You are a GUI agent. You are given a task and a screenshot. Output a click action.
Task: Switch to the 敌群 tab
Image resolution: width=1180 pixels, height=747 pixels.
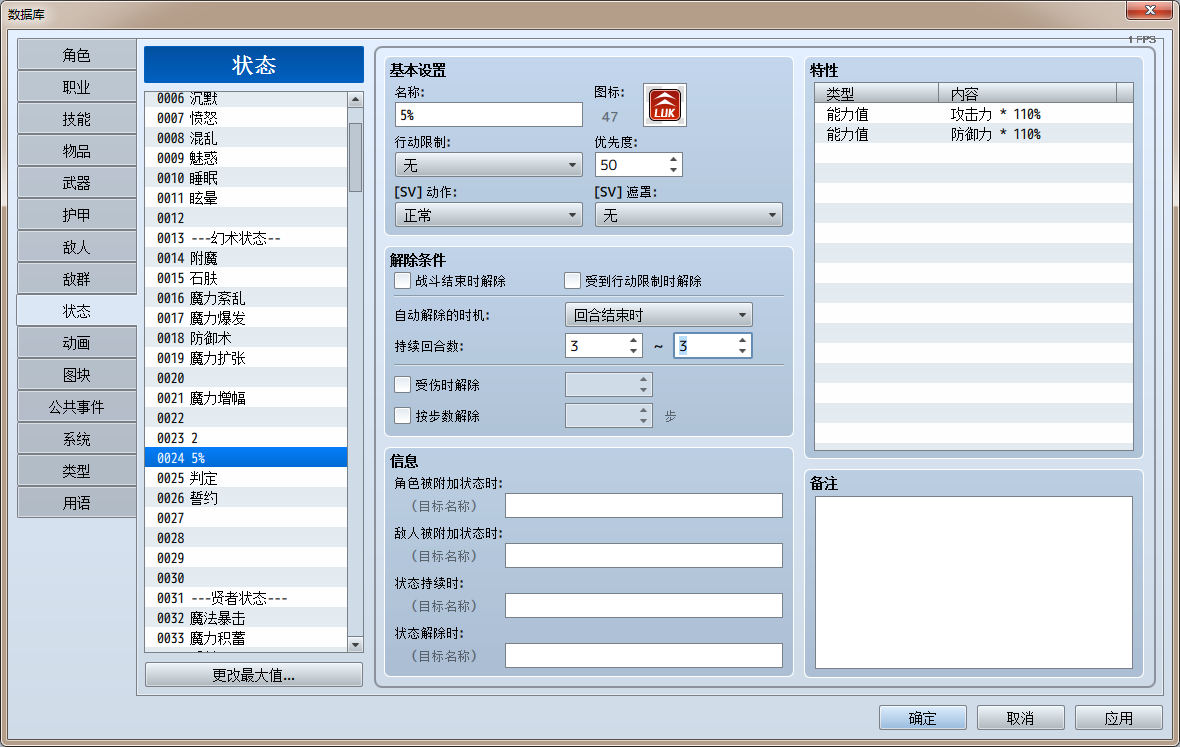coord(77,279)
